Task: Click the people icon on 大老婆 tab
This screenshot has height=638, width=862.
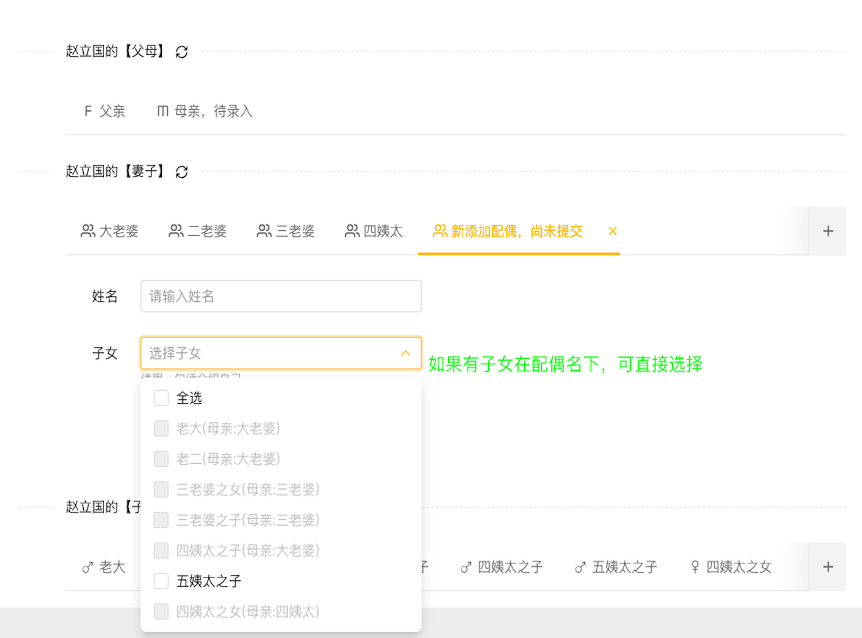Action: pyautogui.click(x=87, y=231)
